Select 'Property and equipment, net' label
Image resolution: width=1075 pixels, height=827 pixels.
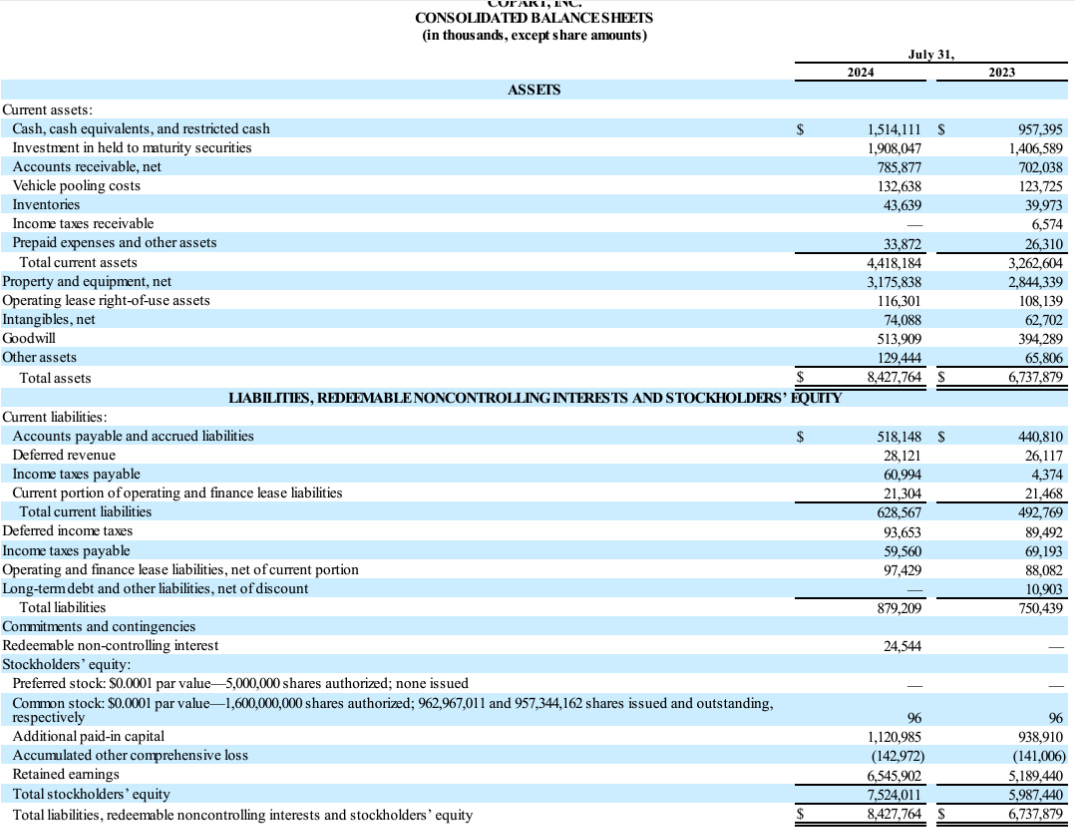(87, 282)
